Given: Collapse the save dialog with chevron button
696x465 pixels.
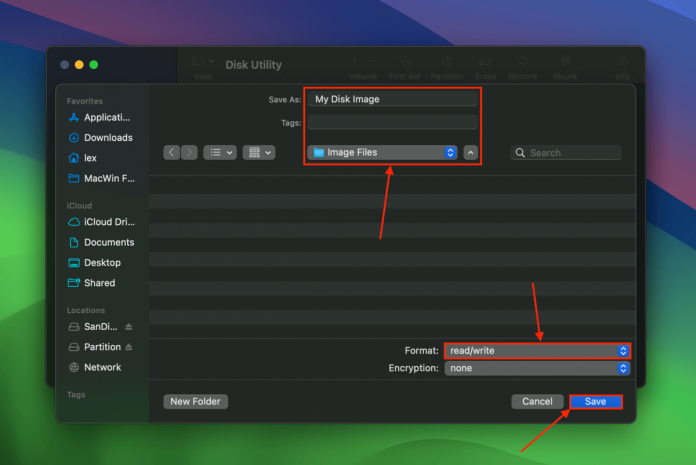Looking at the screenshot, I should (471, 153).
